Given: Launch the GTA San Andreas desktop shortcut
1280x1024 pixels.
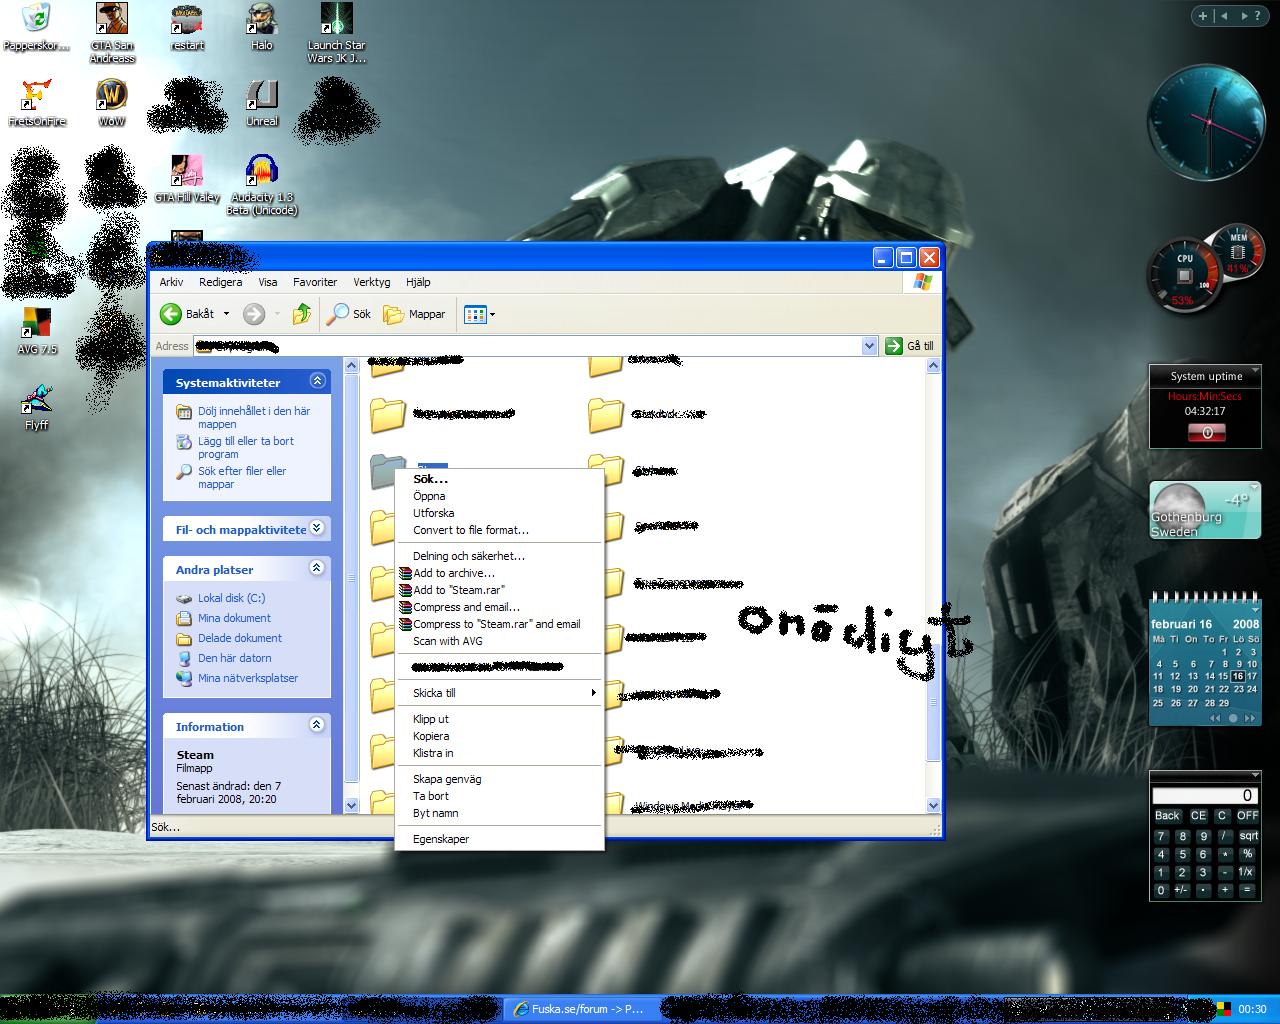Looking at the screenshot, I should (x=112, y=33).
